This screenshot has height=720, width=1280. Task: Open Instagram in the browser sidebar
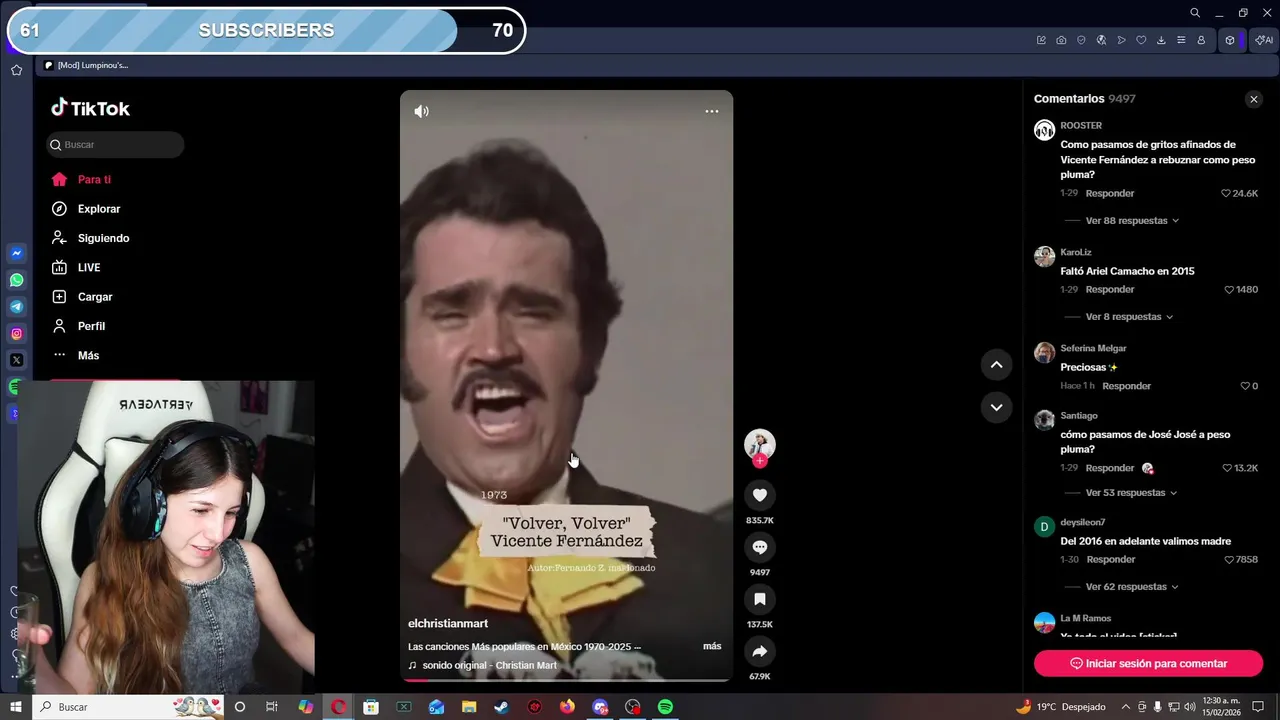16,334
